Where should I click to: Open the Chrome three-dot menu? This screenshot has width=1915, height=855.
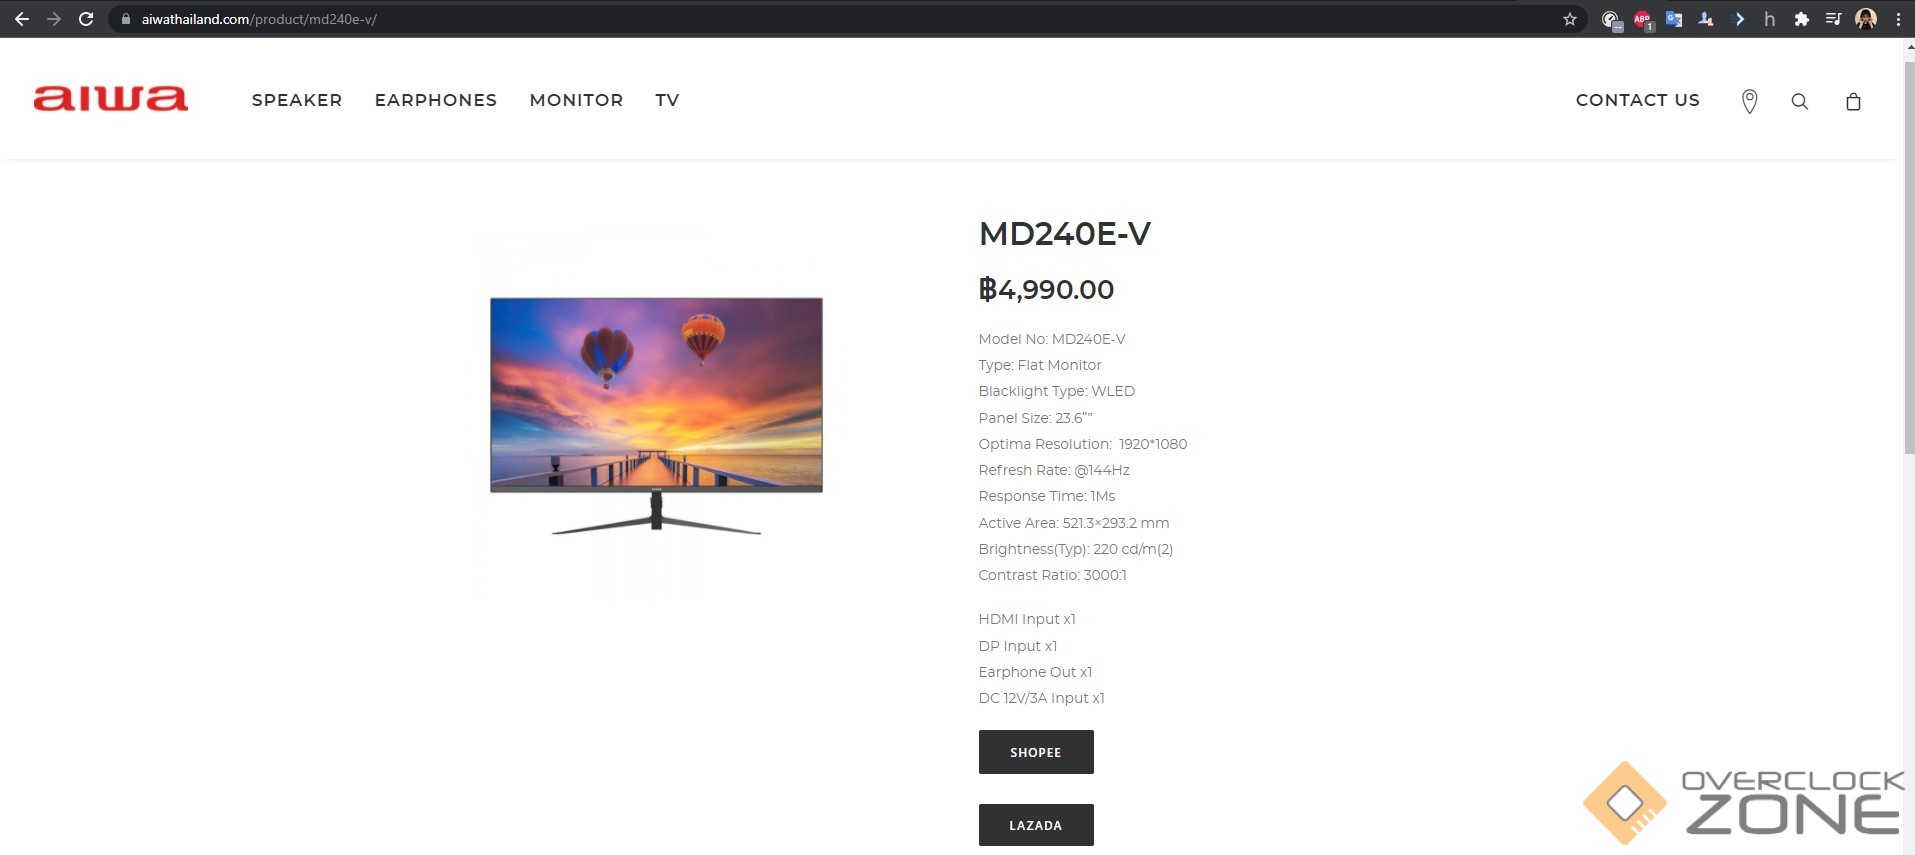click(x=1898, y=19)
